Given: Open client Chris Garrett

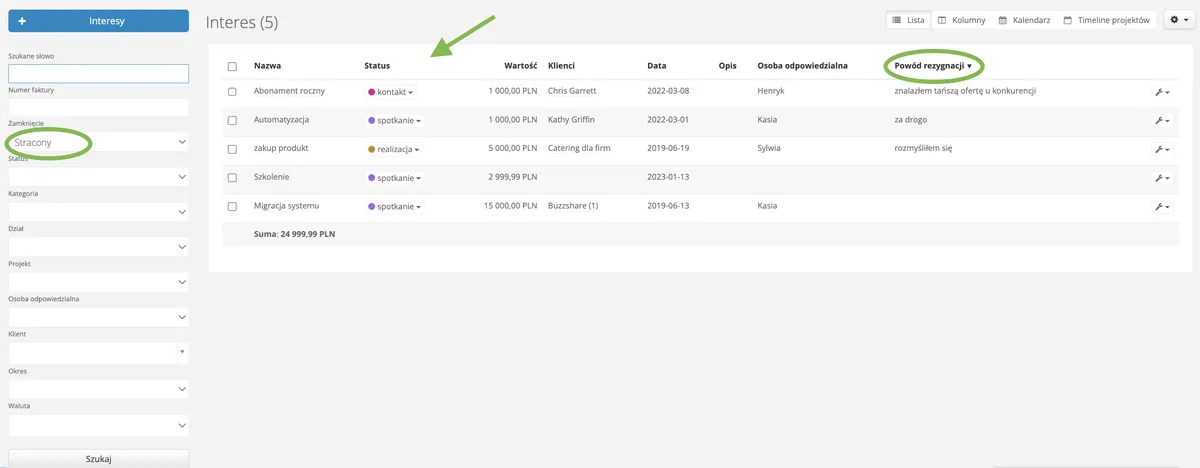Looking at the screenshot, I should pos(572,91).
